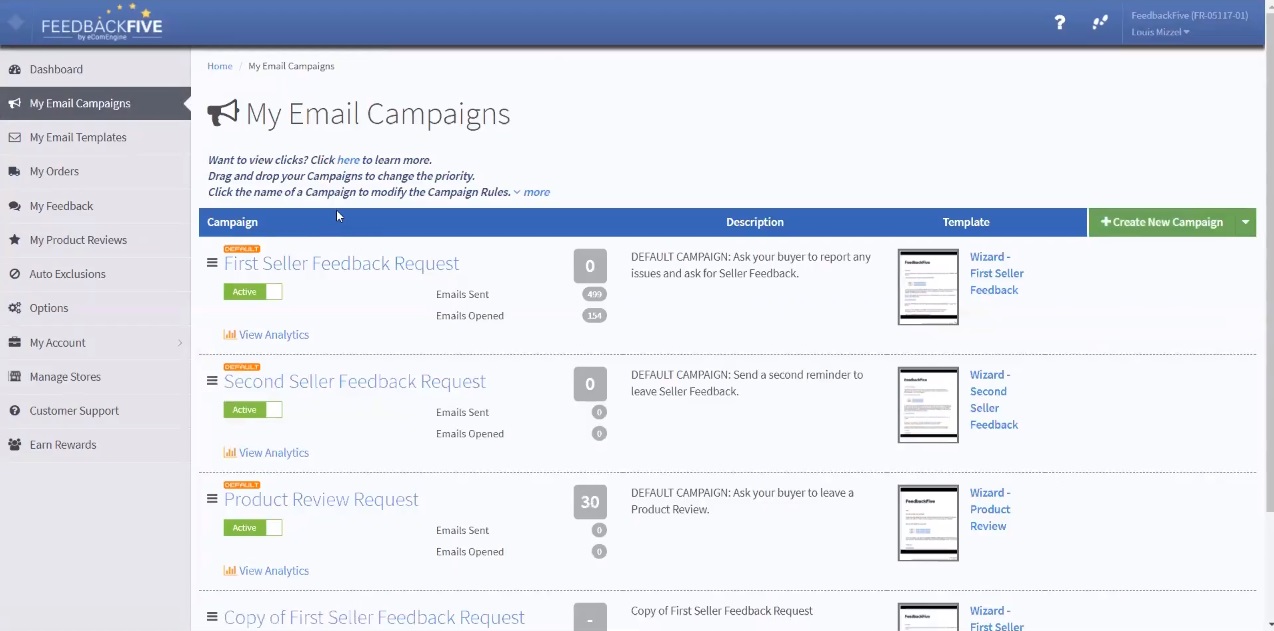Click Wizard - Product Review template link

[x=990, y=509]
